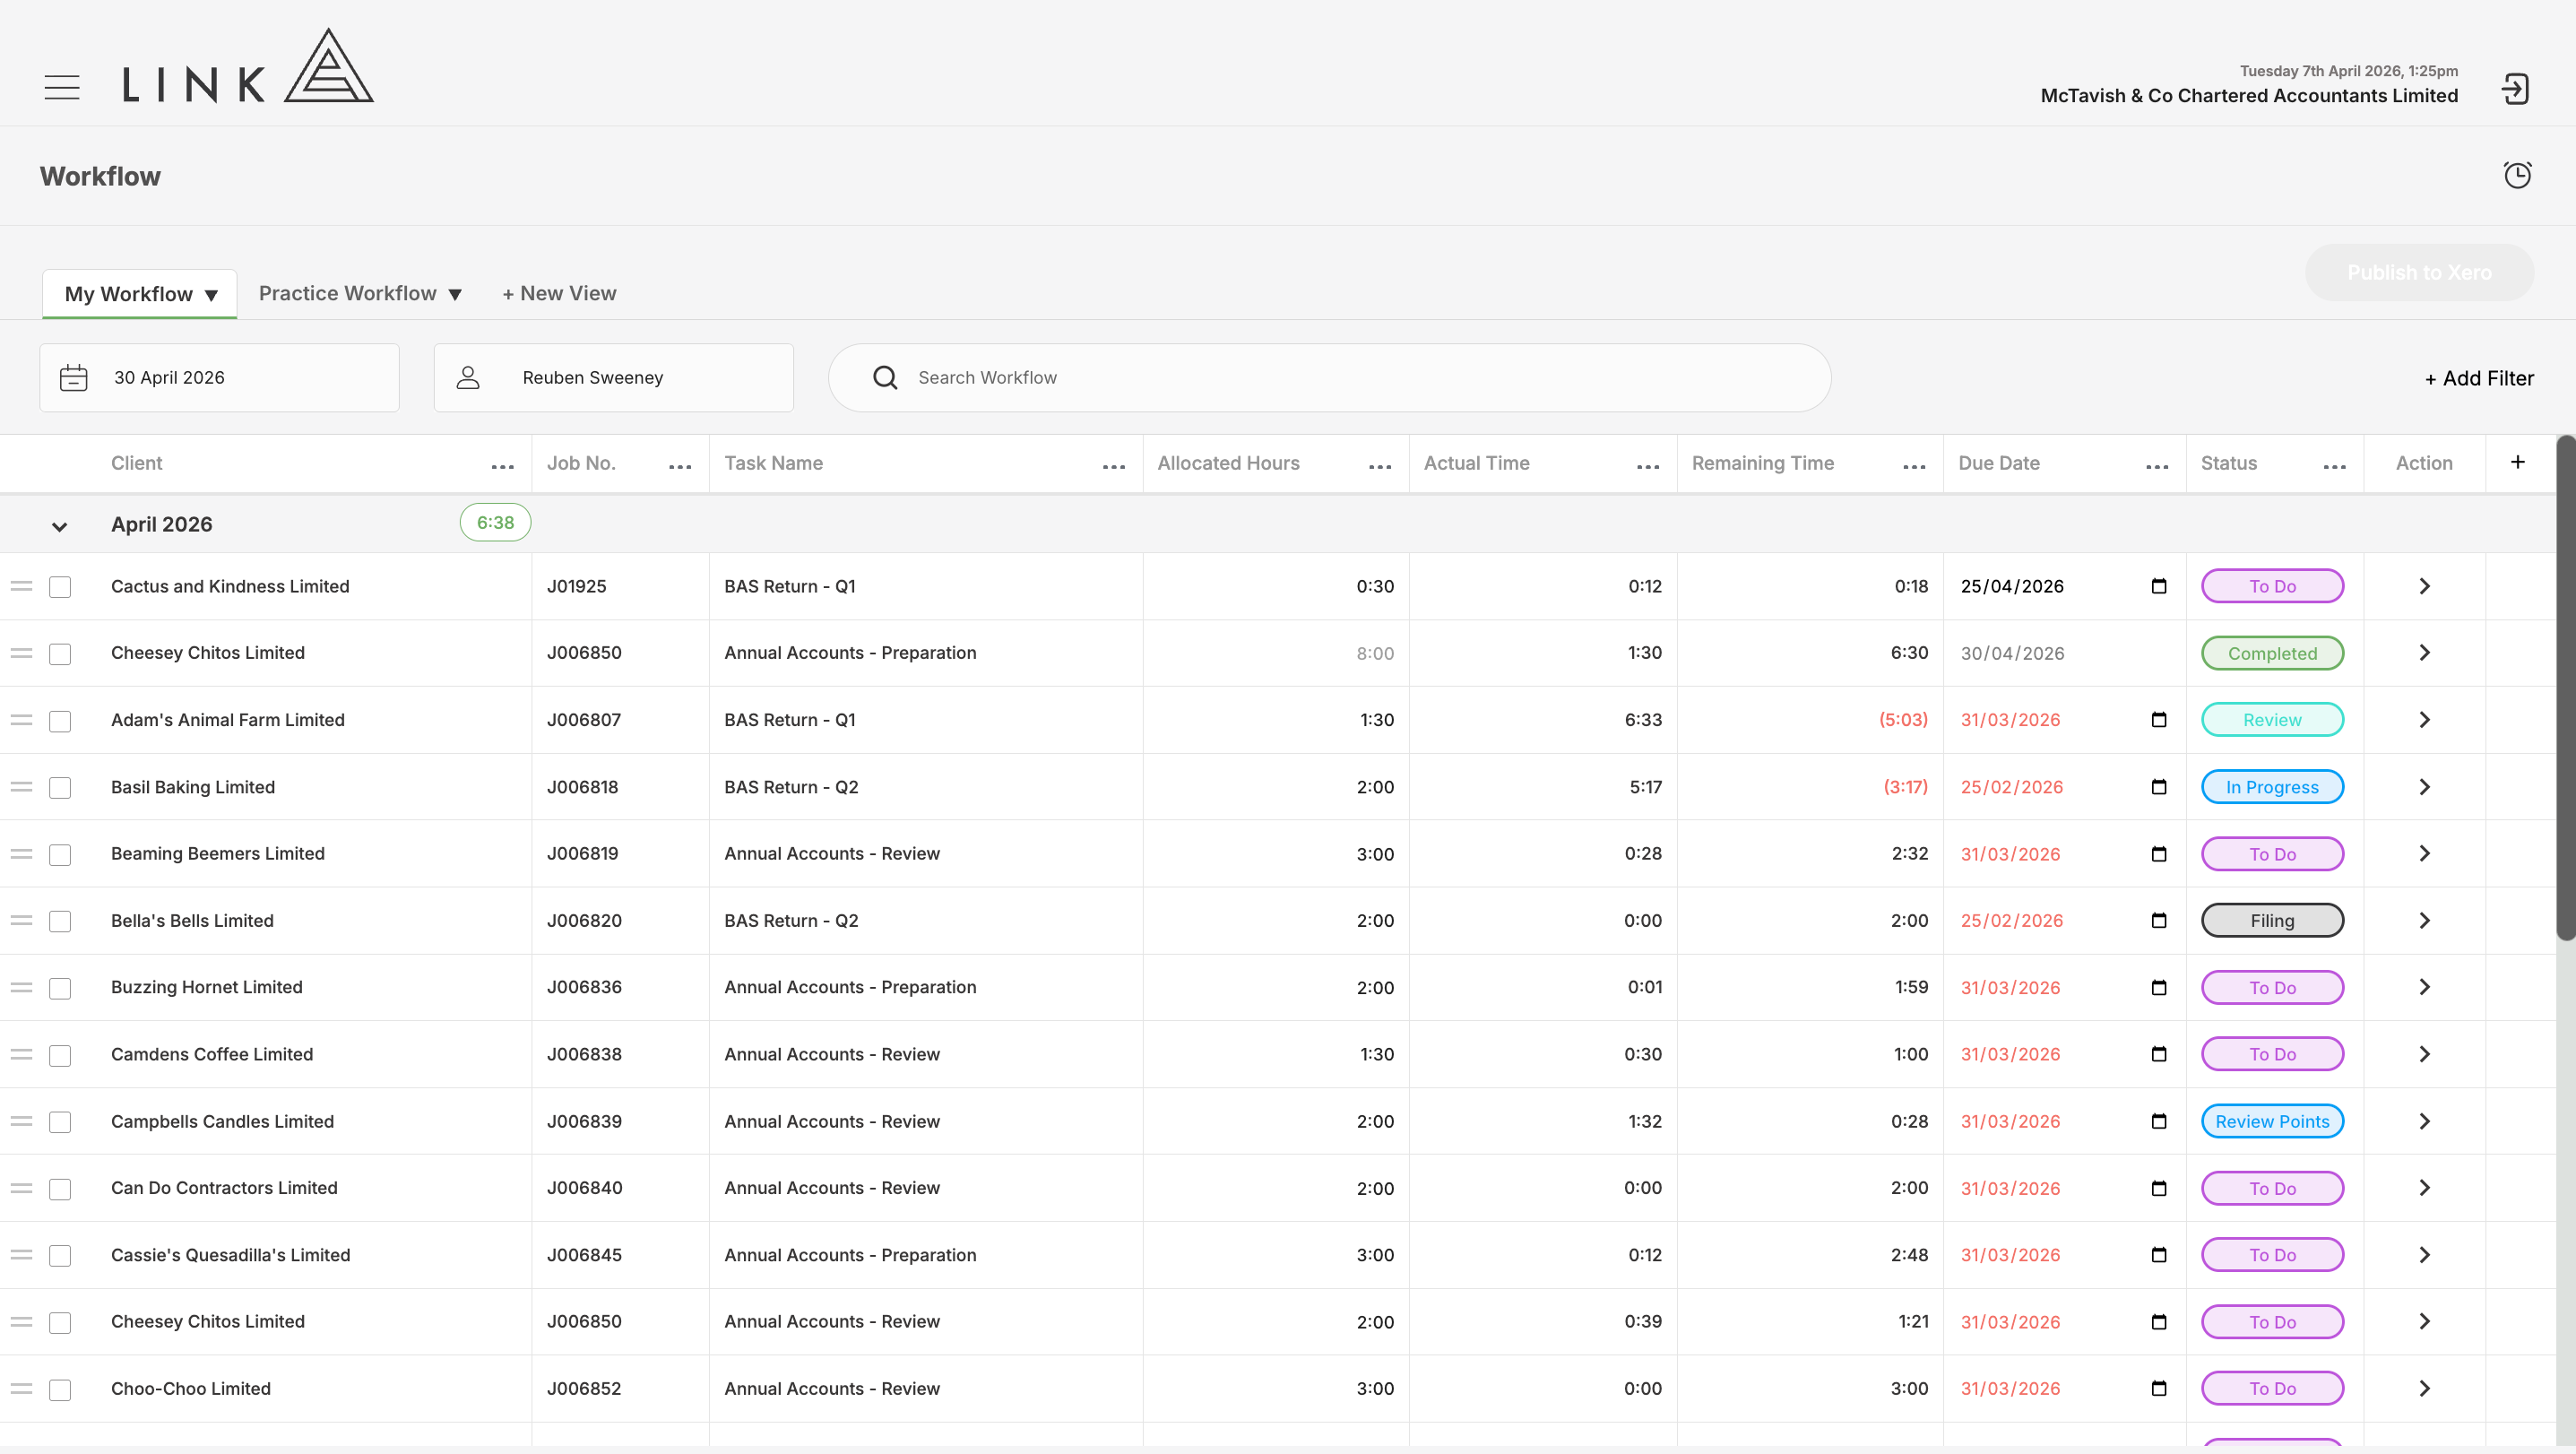The image size is (2576, 1454).
Task: Open the 30 April 2026 date field
Action: pyautogui.click(x=219, y=378)
